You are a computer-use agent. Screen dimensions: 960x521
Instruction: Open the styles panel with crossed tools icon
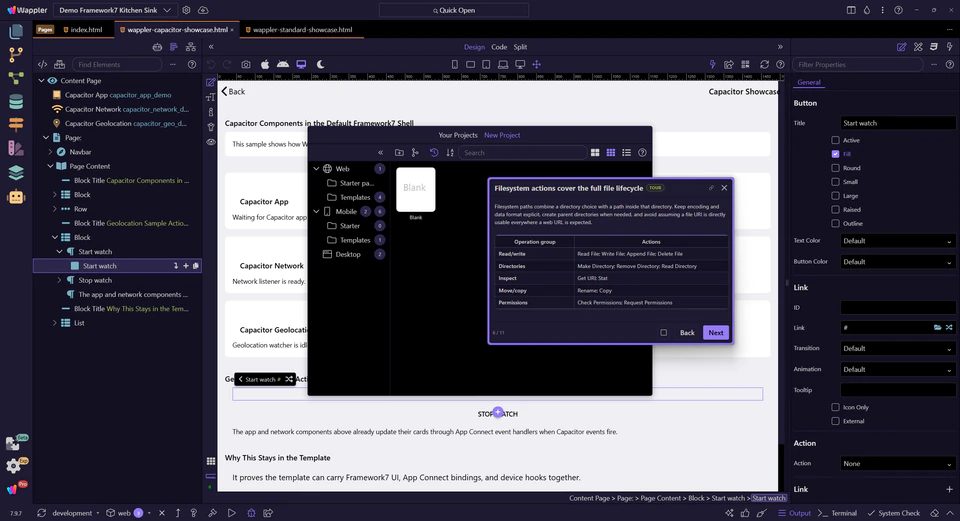918,47
